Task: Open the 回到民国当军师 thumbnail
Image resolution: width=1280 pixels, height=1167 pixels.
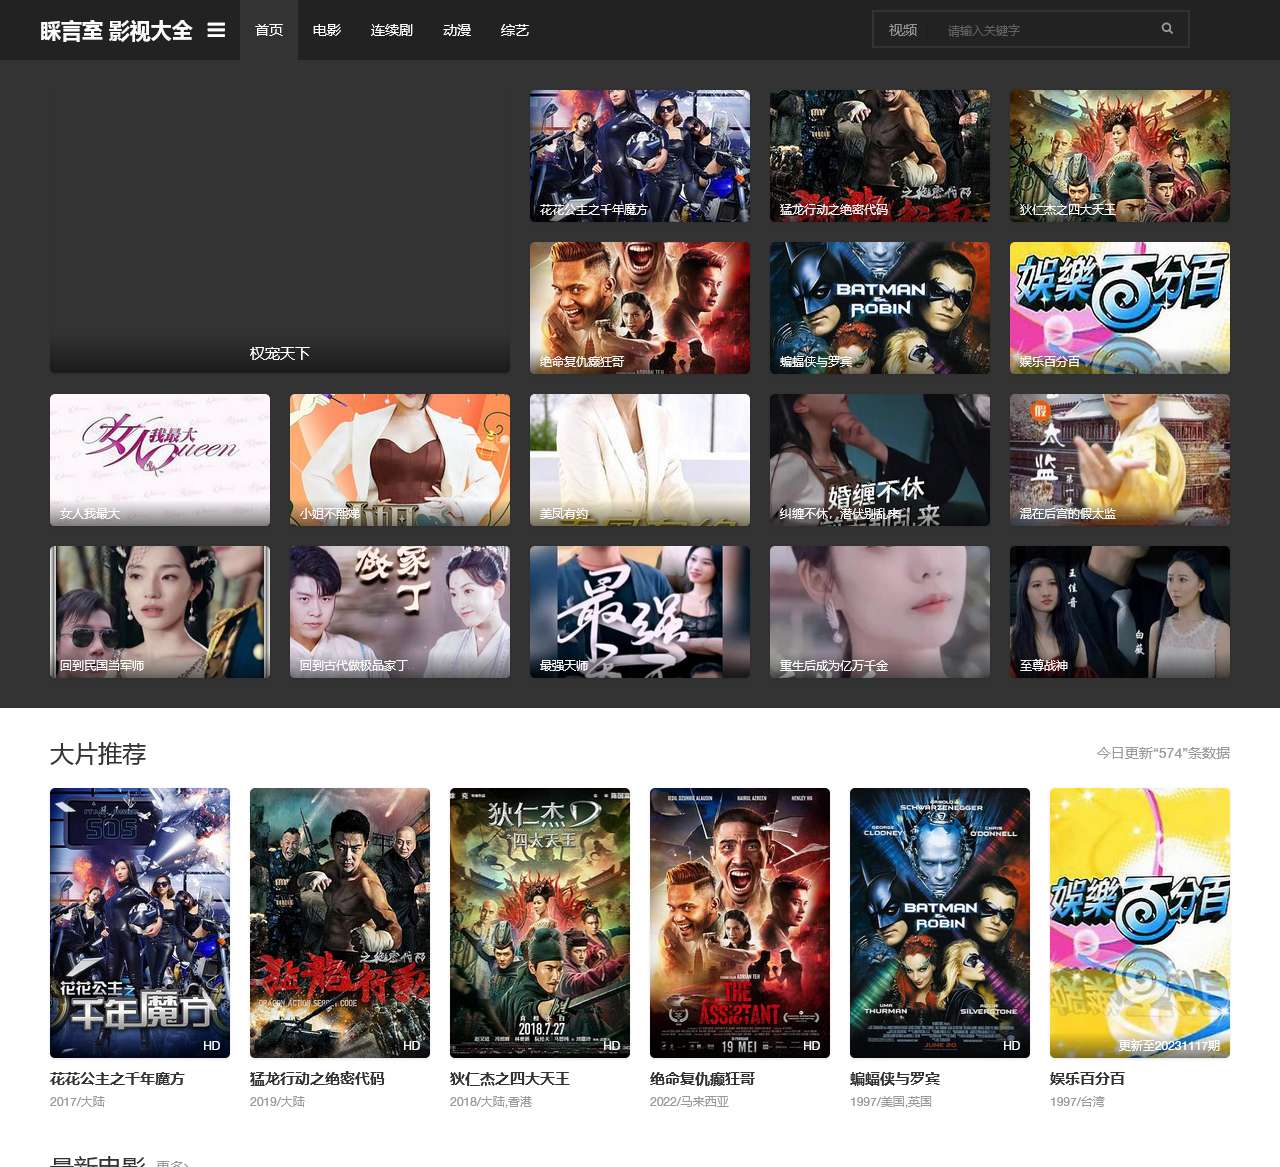Action: click(x=160, y=612)
